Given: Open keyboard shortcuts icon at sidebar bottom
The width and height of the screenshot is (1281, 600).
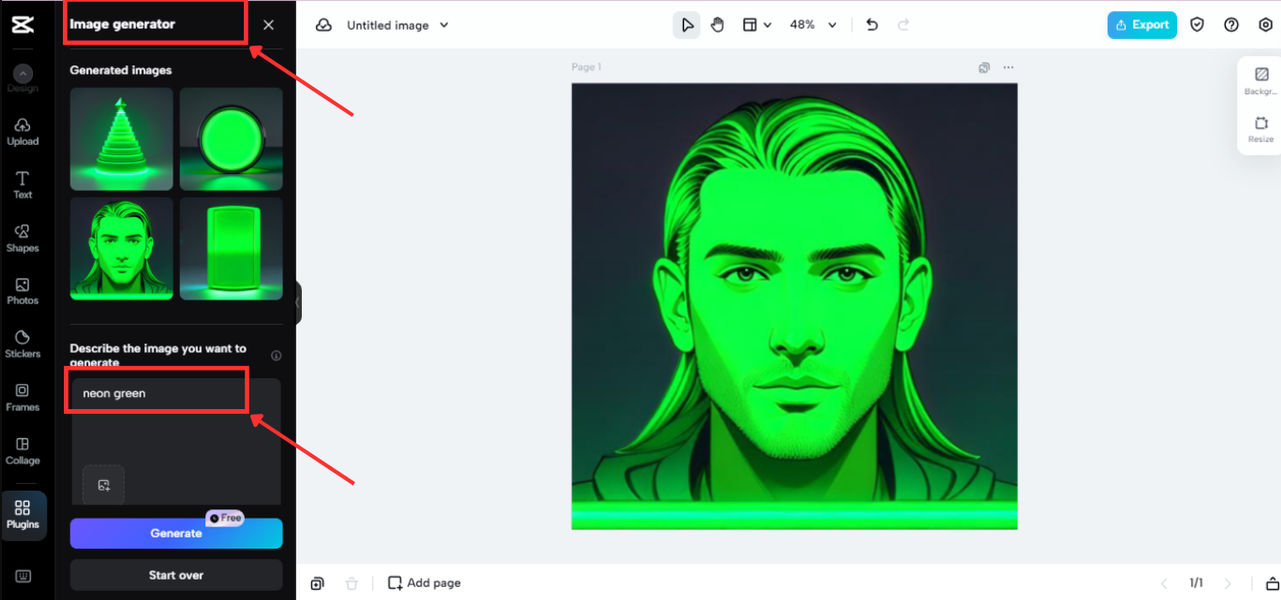Looking at the screenshot, I should [23, 577].
